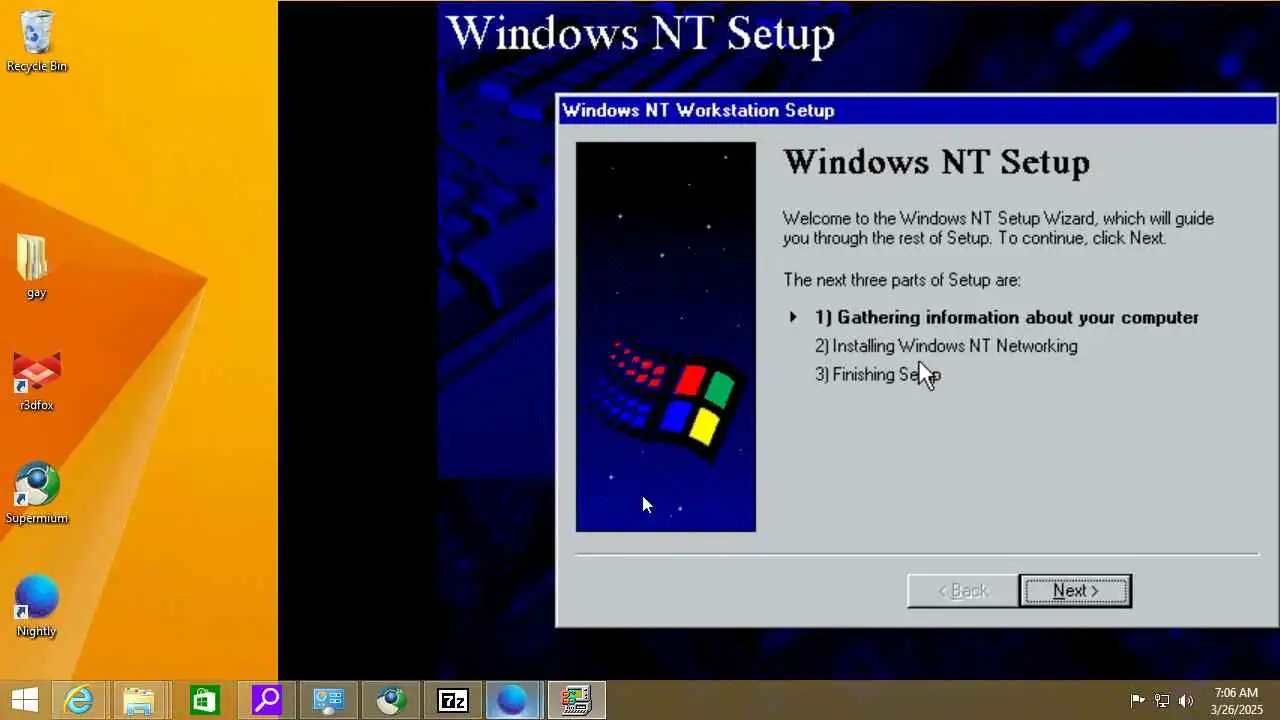Viewport: 1280px width, 720px height.
Task: Click the Windows NT Workstation Setup title bar
Action: coord(916,110)
